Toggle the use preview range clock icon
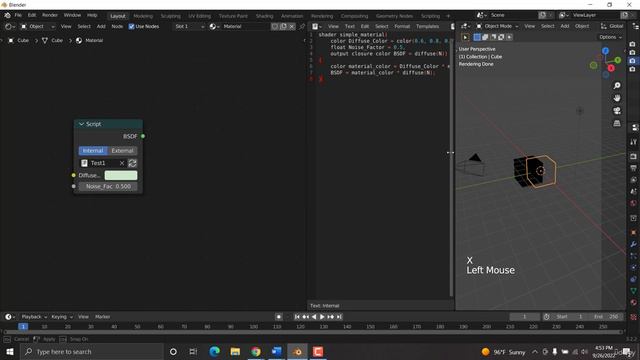640x360 pixels. click(x=546, y=317)
